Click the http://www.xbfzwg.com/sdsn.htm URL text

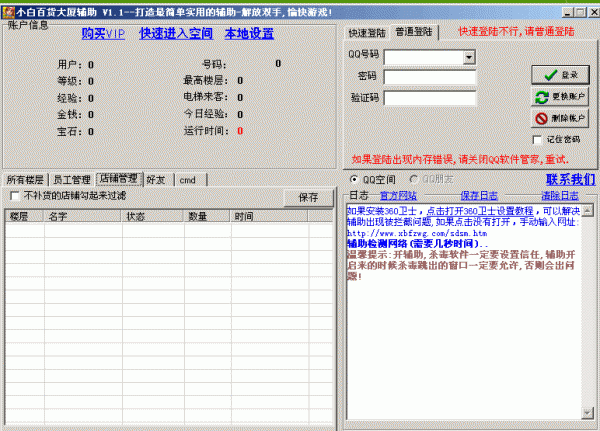coord(417,233)
